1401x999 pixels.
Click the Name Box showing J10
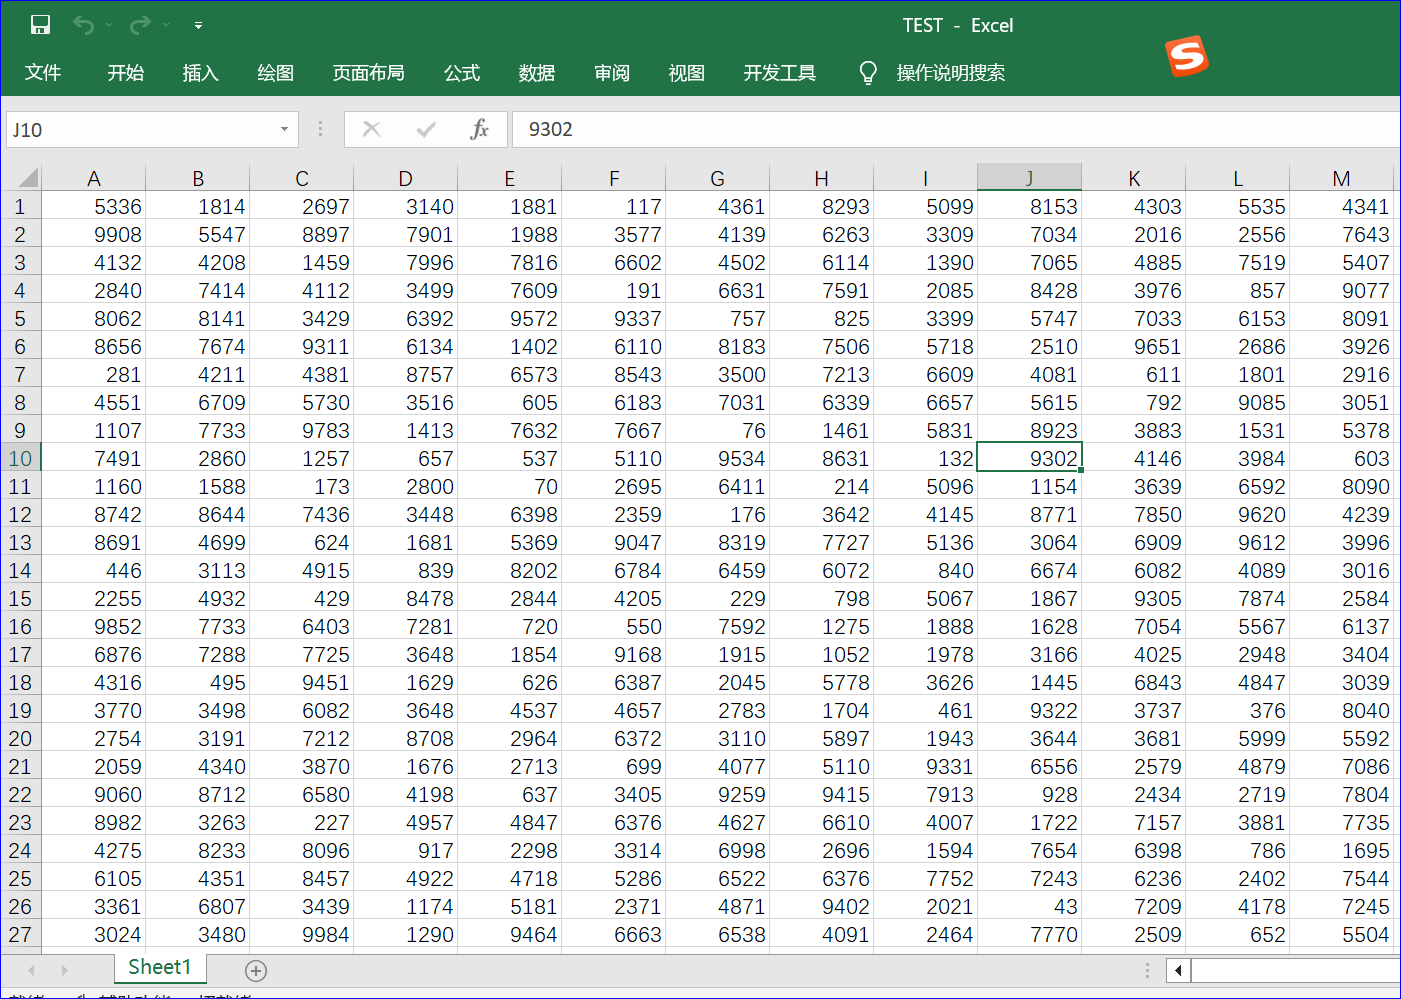pos(140,129)
